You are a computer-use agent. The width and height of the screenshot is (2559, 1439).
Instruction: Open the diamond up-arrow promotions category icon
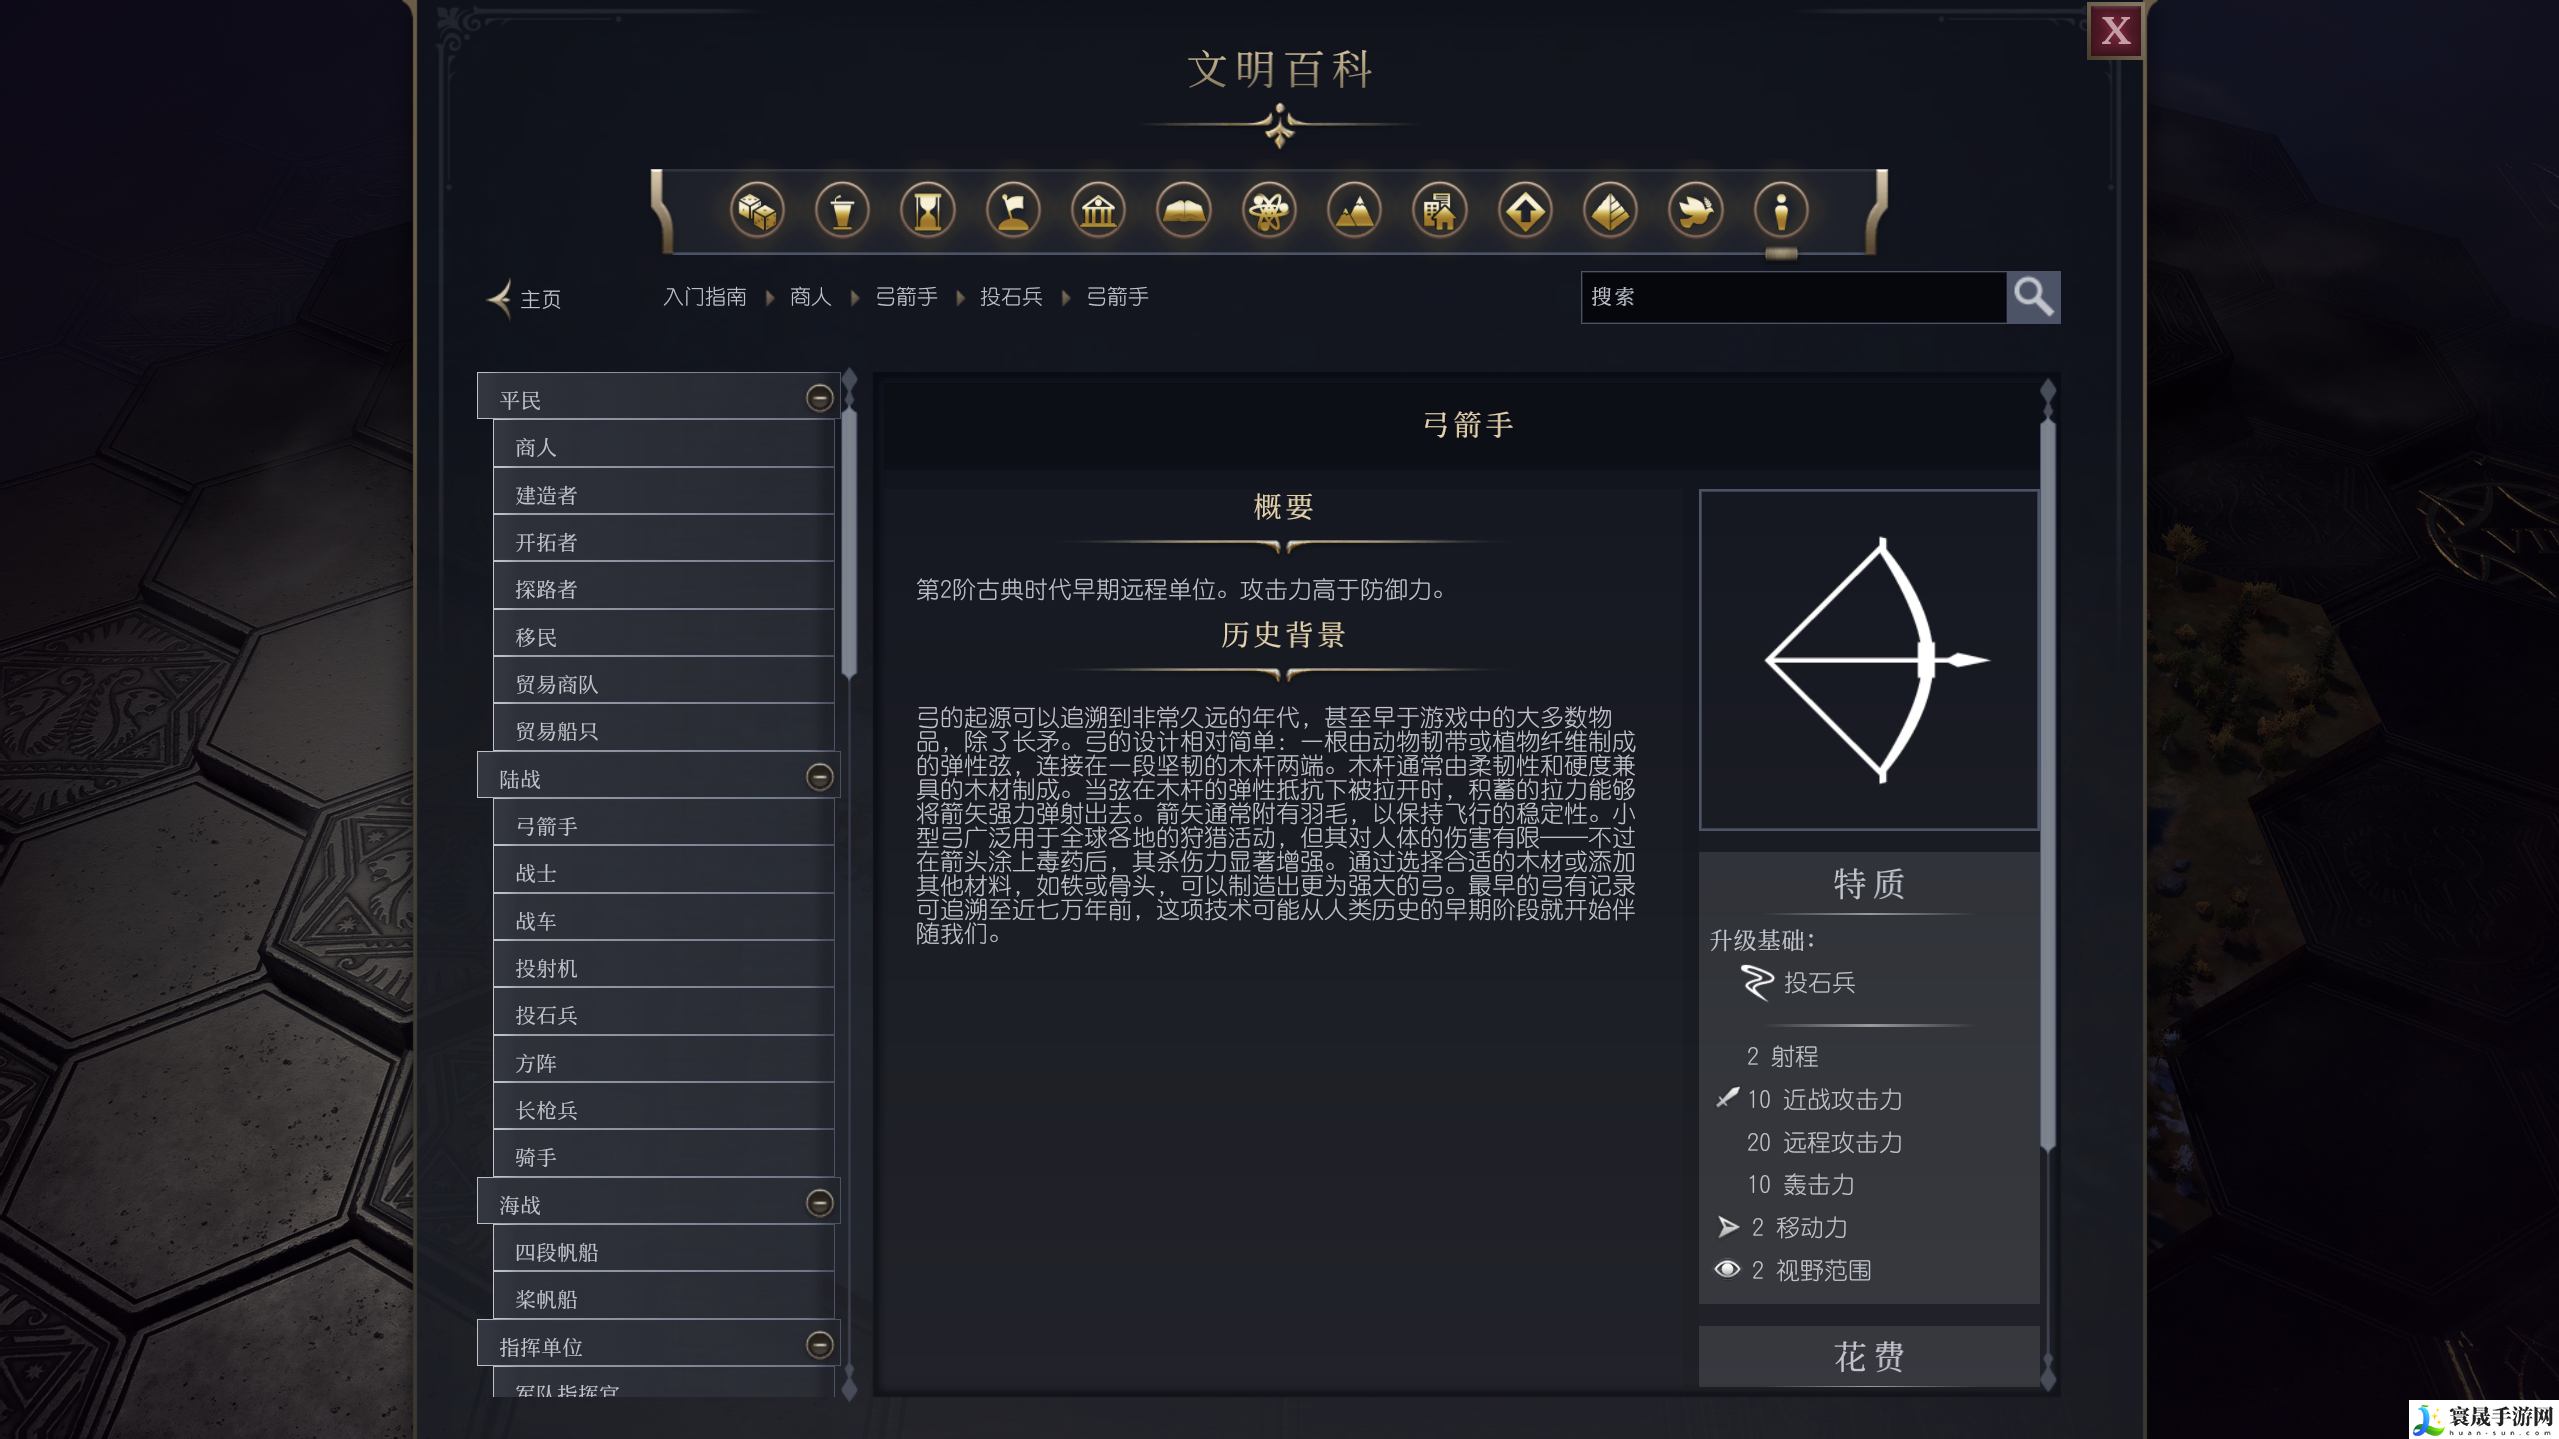[1525, 211]
